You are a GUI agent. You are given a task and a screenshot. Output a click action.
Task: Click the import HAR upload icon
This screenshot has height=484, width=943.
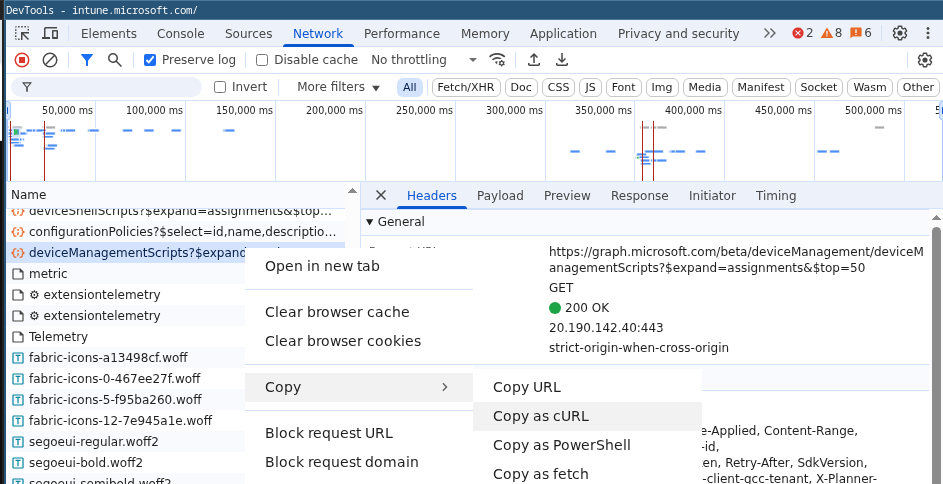click(x=534, y=60)
